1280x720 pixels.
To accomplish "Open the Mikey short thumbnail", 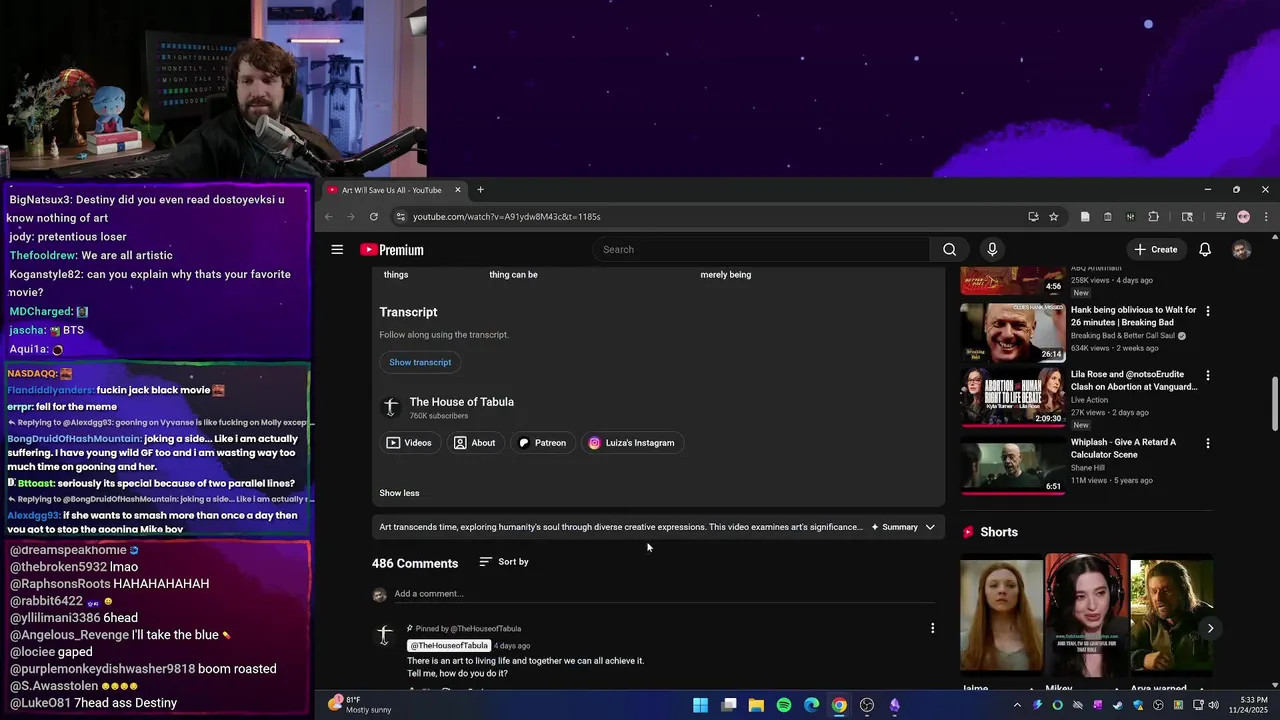I will (1087, 615).
